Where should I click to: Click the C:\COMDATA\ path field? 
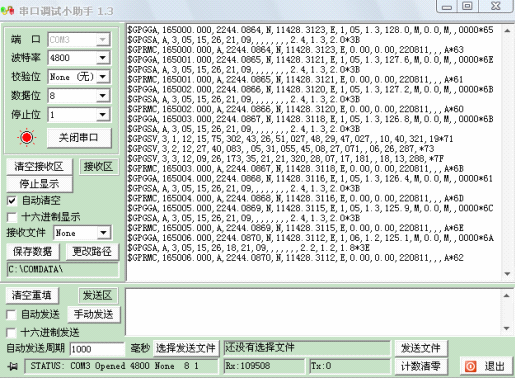[63, 269]
